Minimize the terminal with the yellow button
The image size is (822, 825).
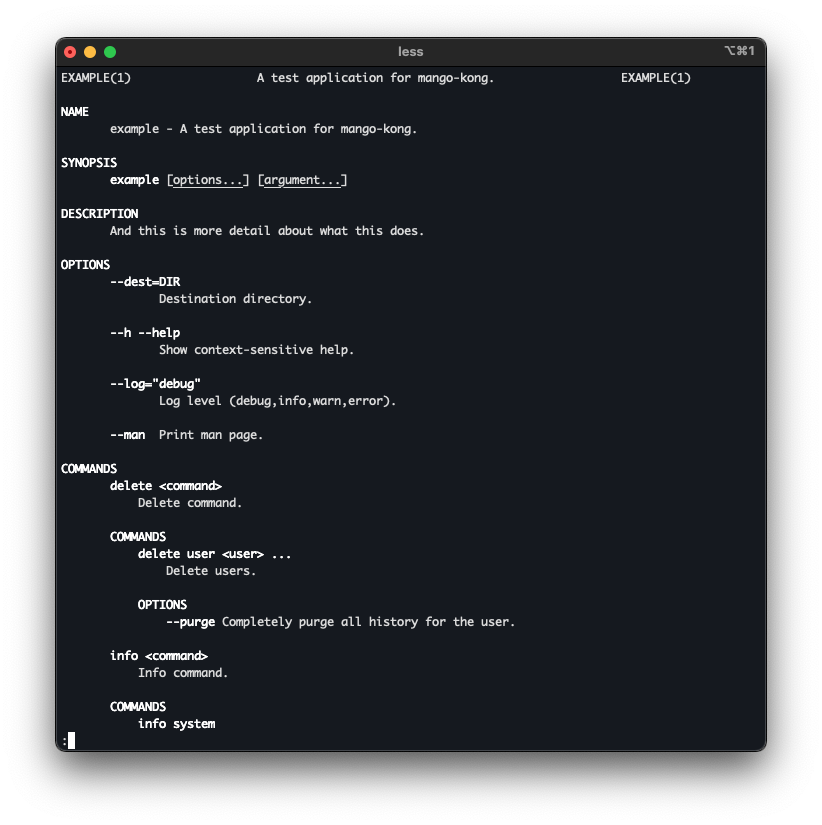pos(90,52)
